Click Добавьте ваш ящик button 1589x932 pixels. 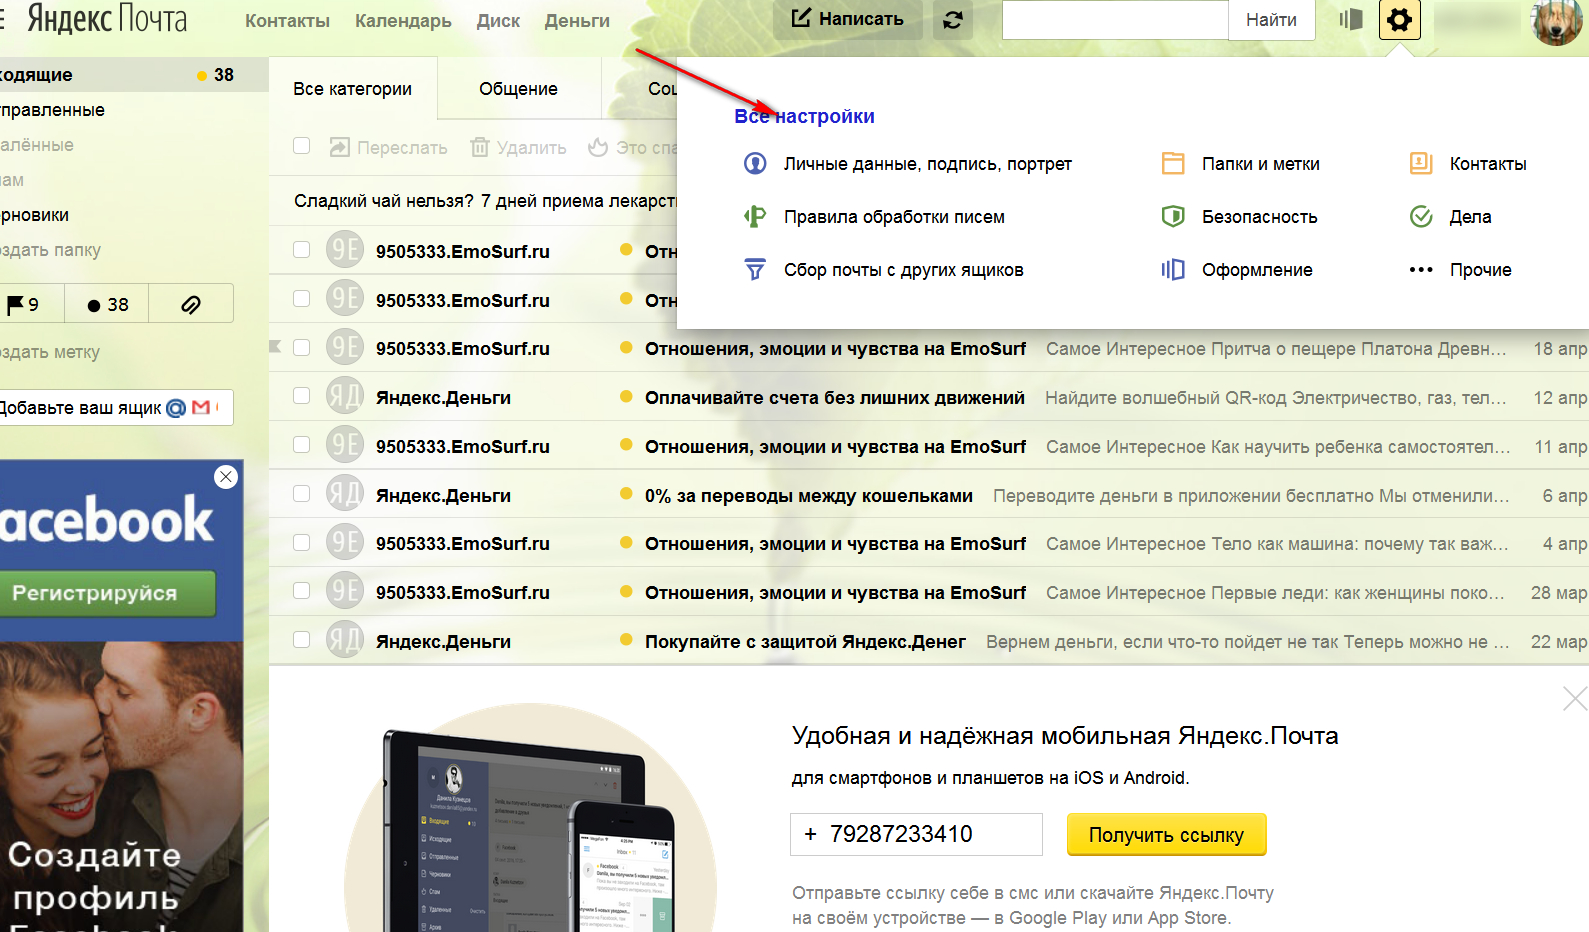pyautogui.click(x=115, y=408)
